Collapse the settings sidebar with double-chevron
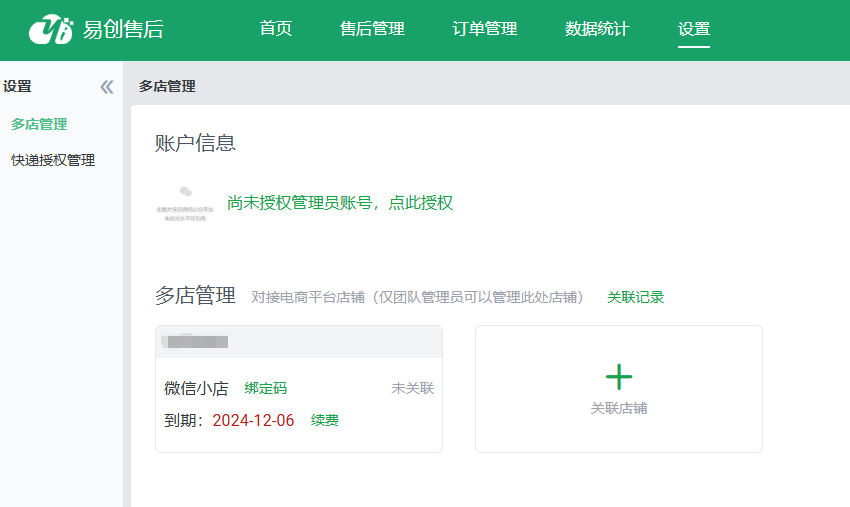 (x=107, y=87)
